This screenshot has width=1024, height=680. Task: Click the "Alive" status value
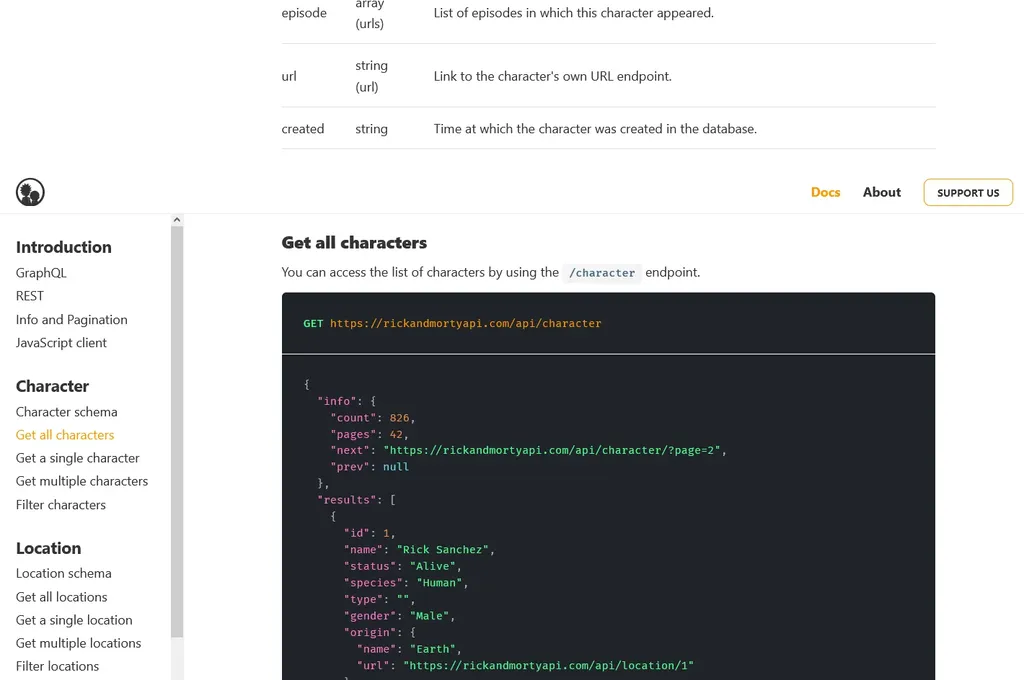[x=433, y=566]
